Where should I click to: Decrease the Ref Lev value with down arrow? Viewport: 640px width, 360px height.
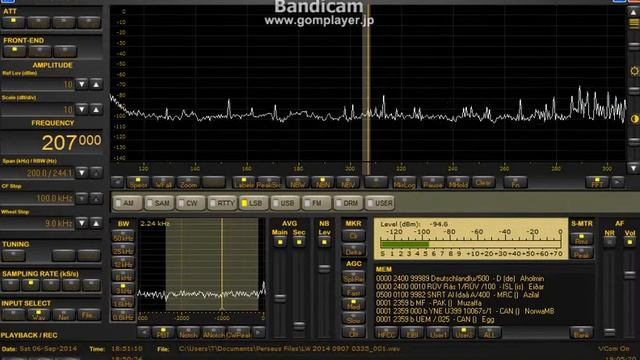tap(82, 84)
